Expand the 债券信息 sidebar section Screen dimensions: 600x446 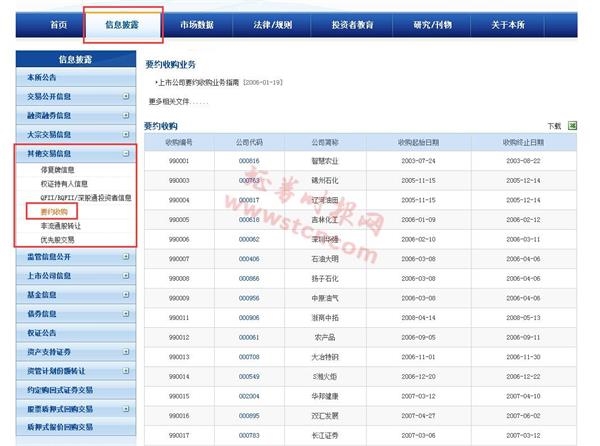coord(125,314)
